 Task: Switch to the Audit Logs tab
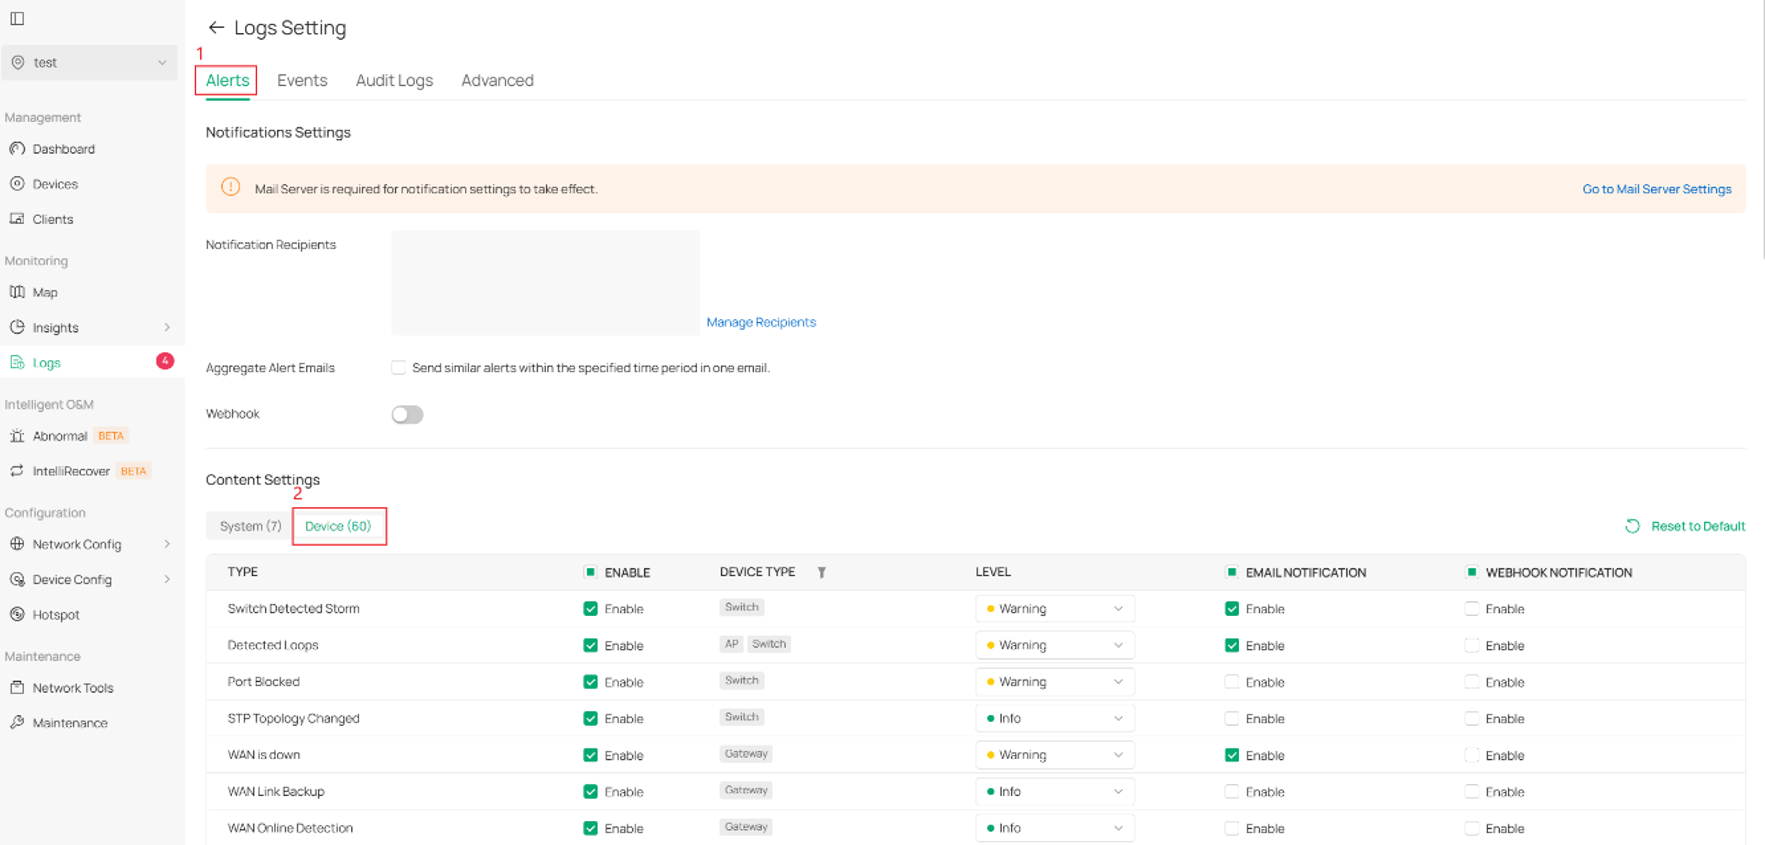point(394,80)
